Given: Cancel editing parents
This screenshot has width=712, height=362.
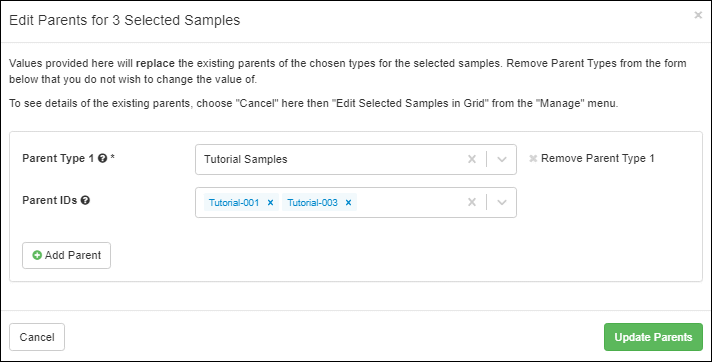Looking at the screenshot, I should [x=37, y=337].
